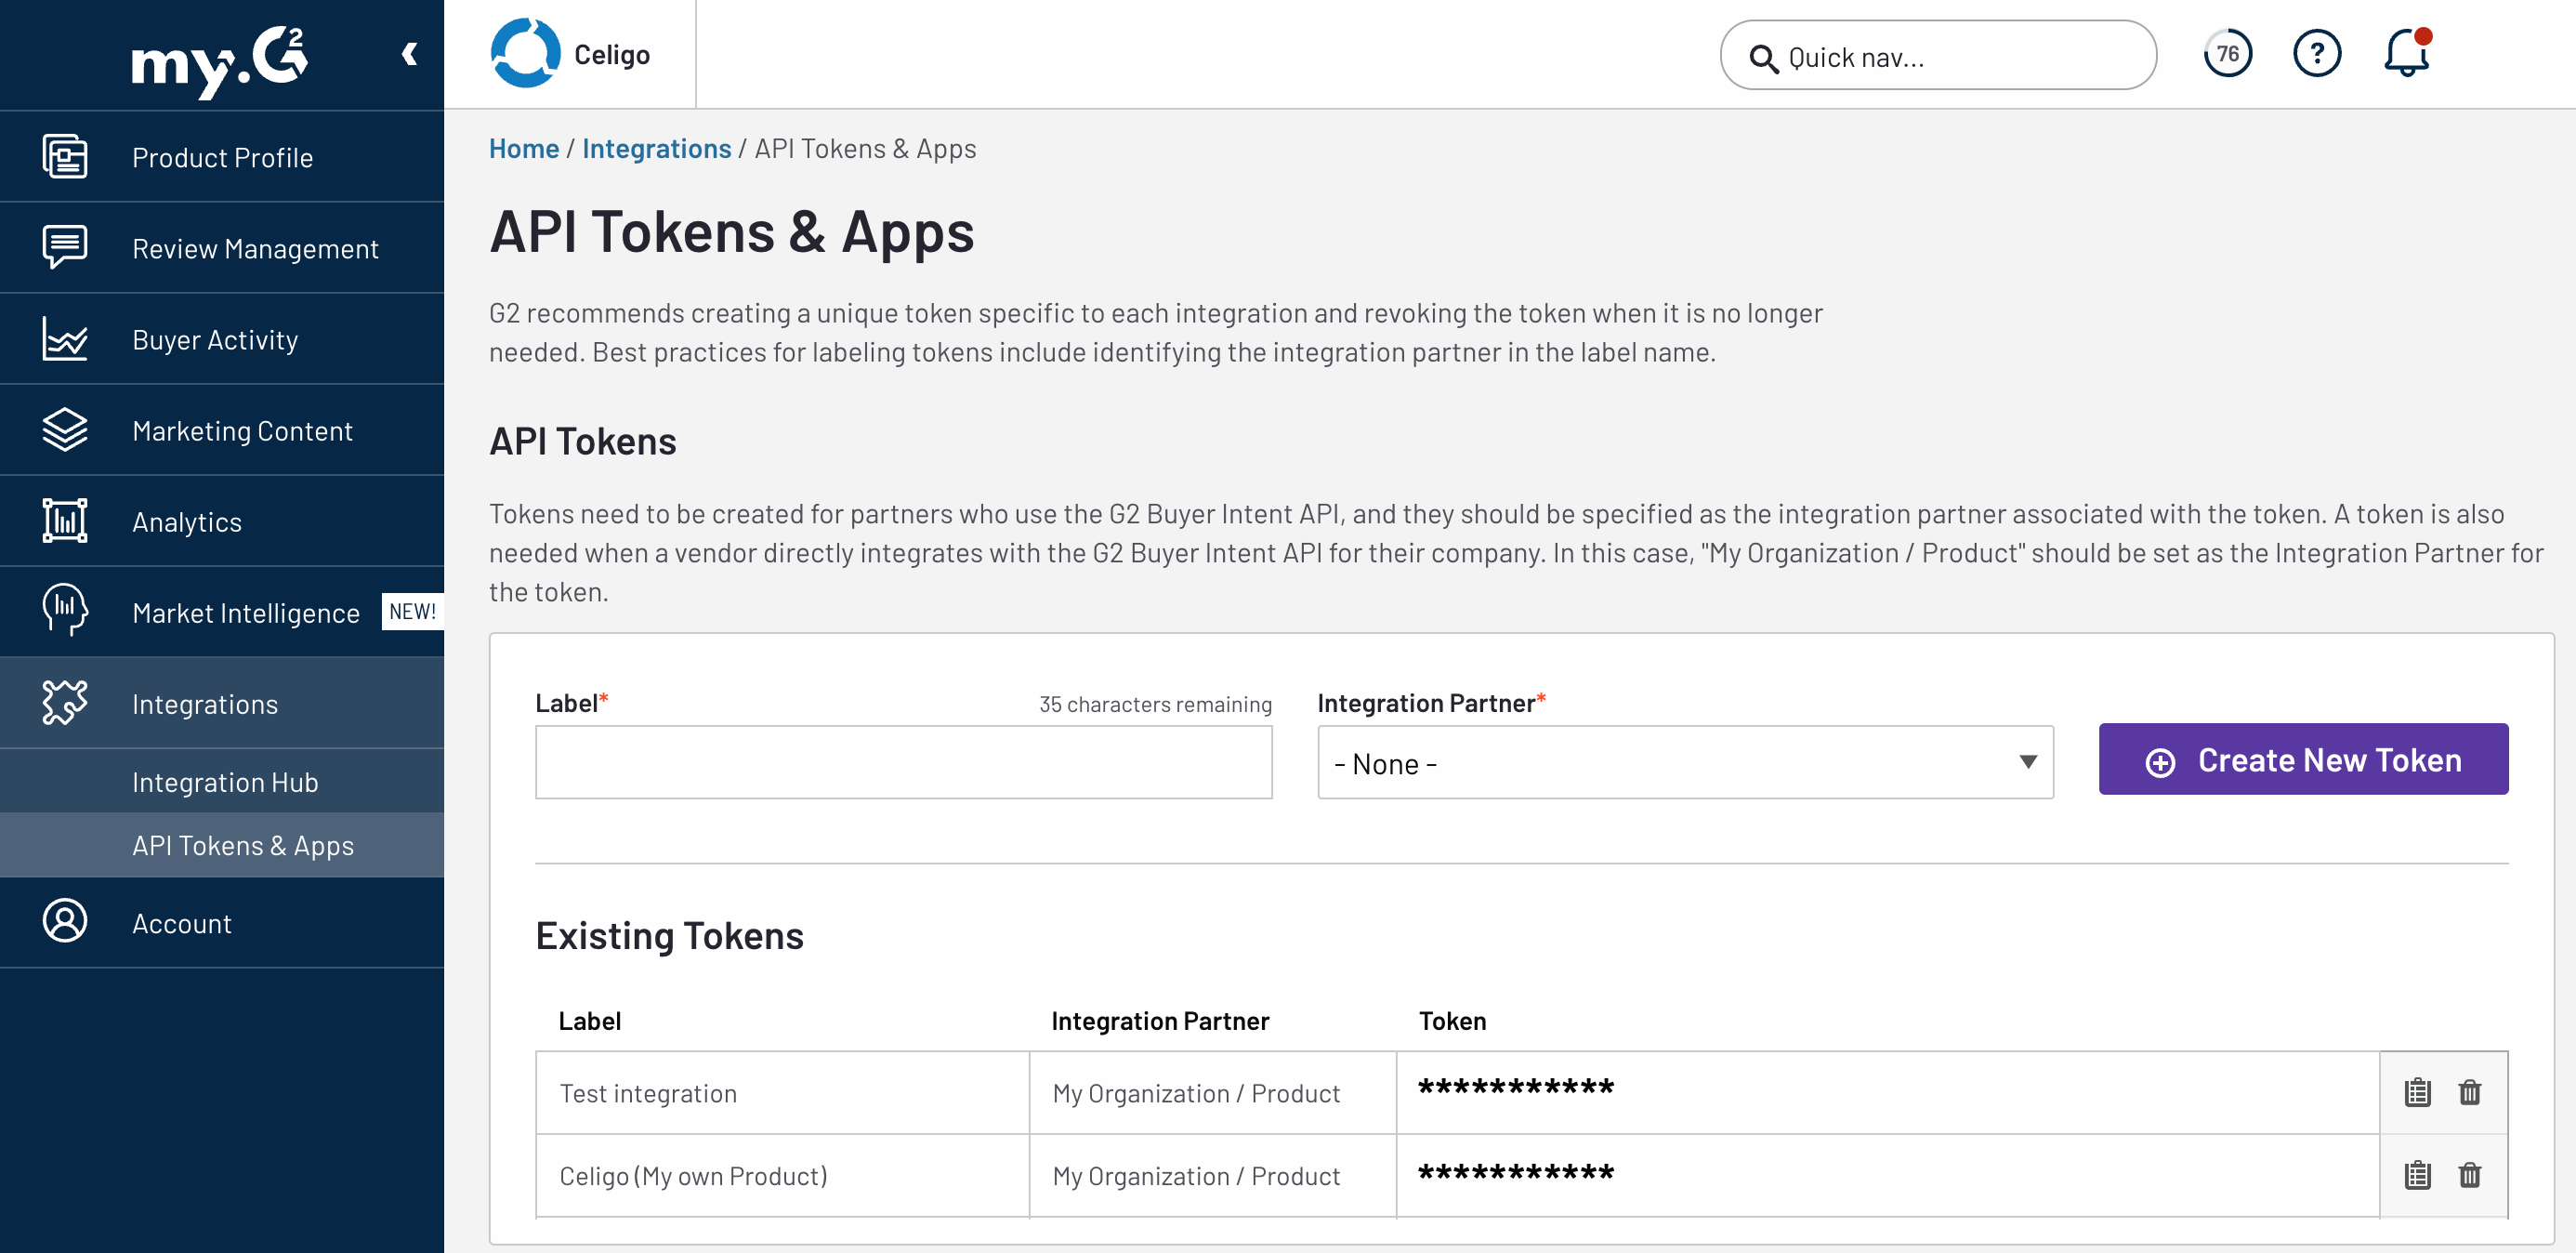This screenshot has height=1253, width=2576.
Task: Click the Label input field
Action: coord(903,763)
